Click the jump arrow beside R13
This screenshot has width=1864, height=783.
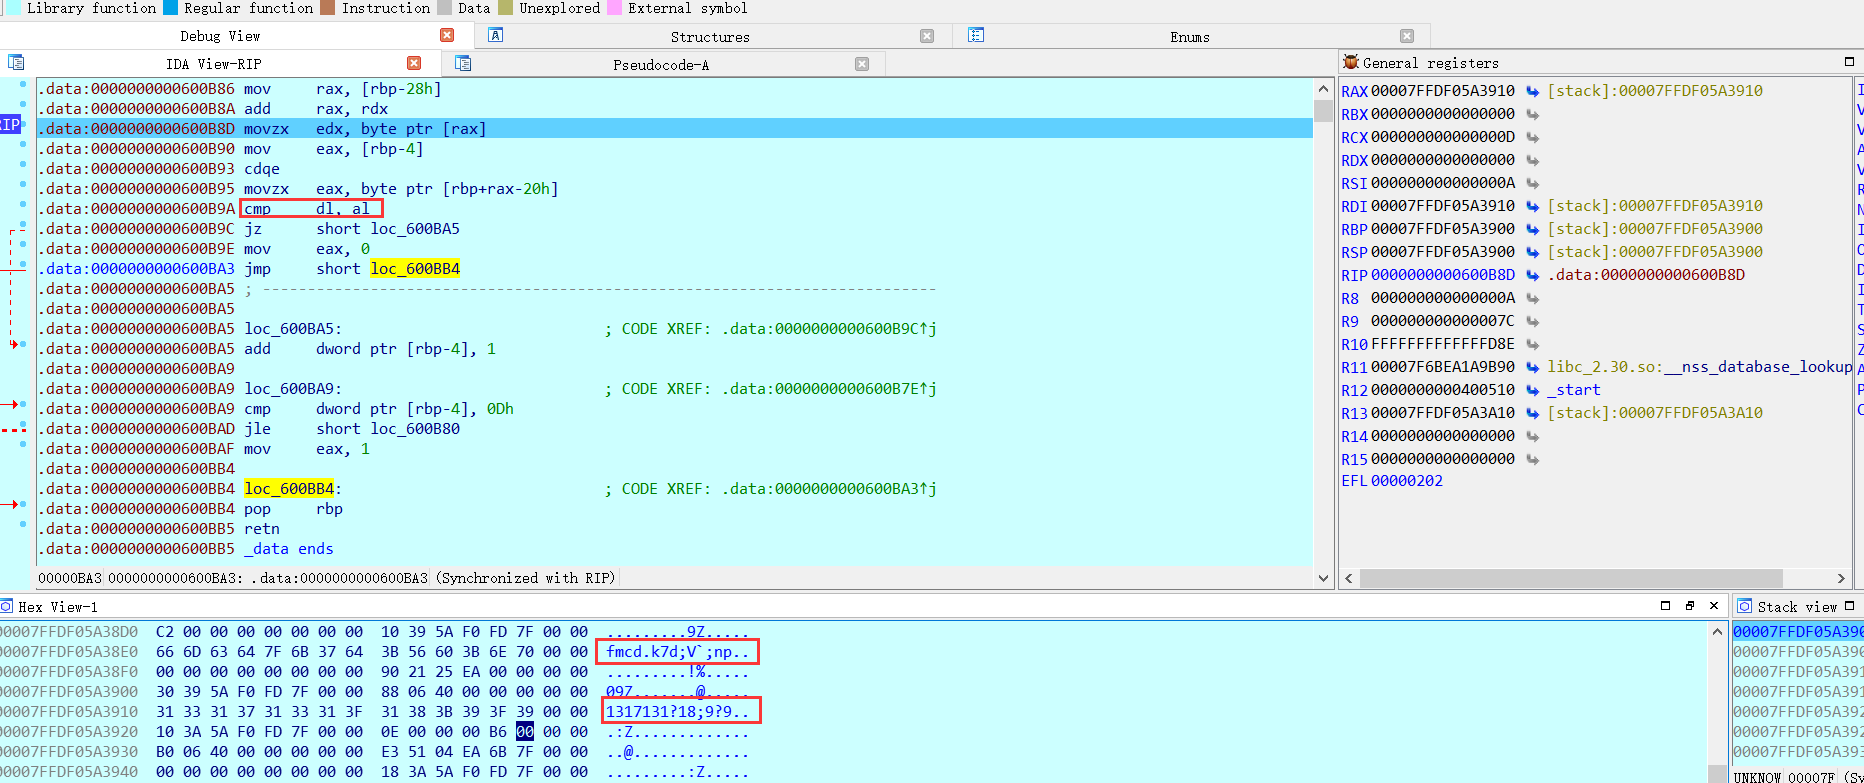1532,413
